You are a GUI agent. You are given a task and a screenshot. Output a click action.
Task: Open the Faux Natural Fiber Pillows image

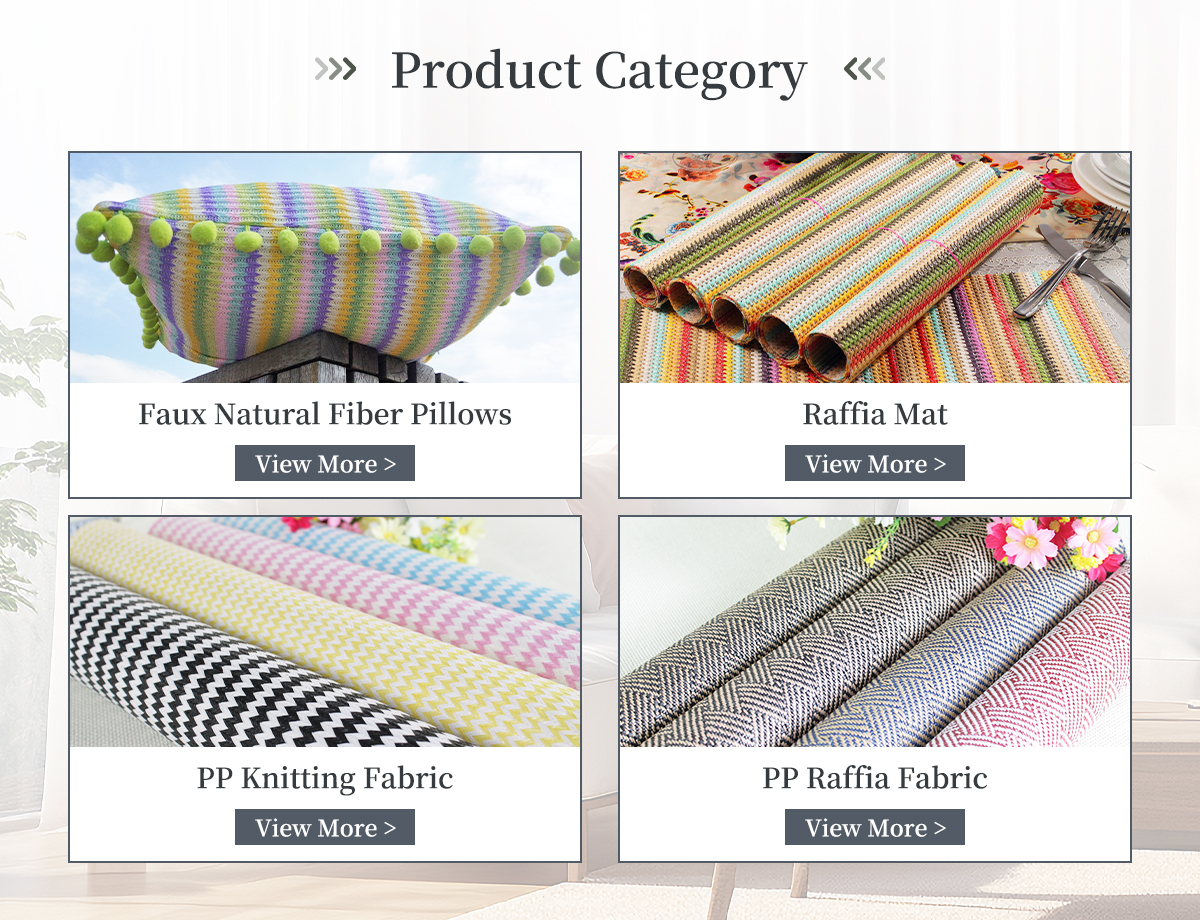325,268
